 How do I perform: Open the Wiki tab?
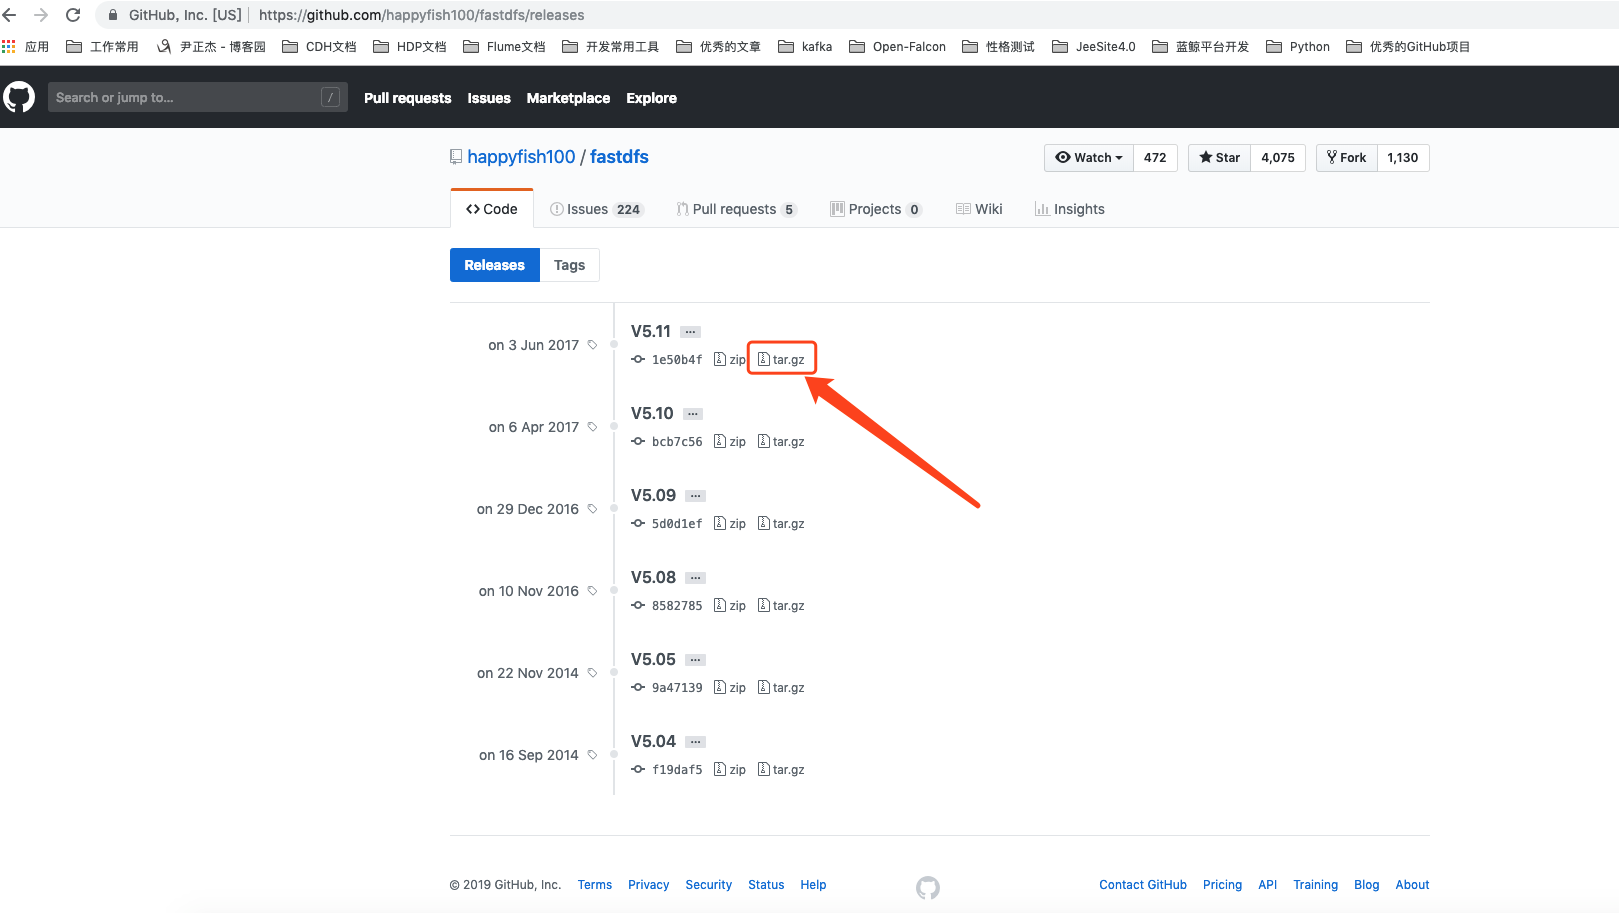click(979, 209)
